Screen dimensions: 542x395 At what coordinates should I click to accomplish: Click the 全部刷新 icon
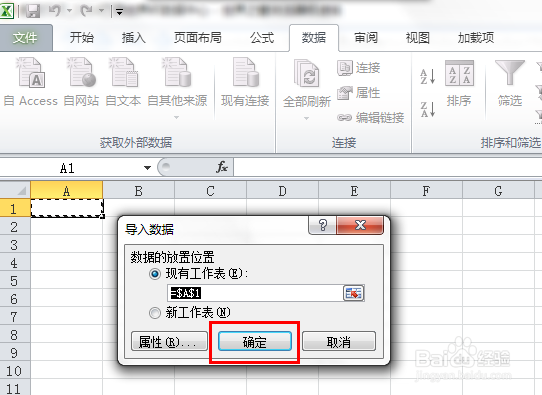[307, 73]
